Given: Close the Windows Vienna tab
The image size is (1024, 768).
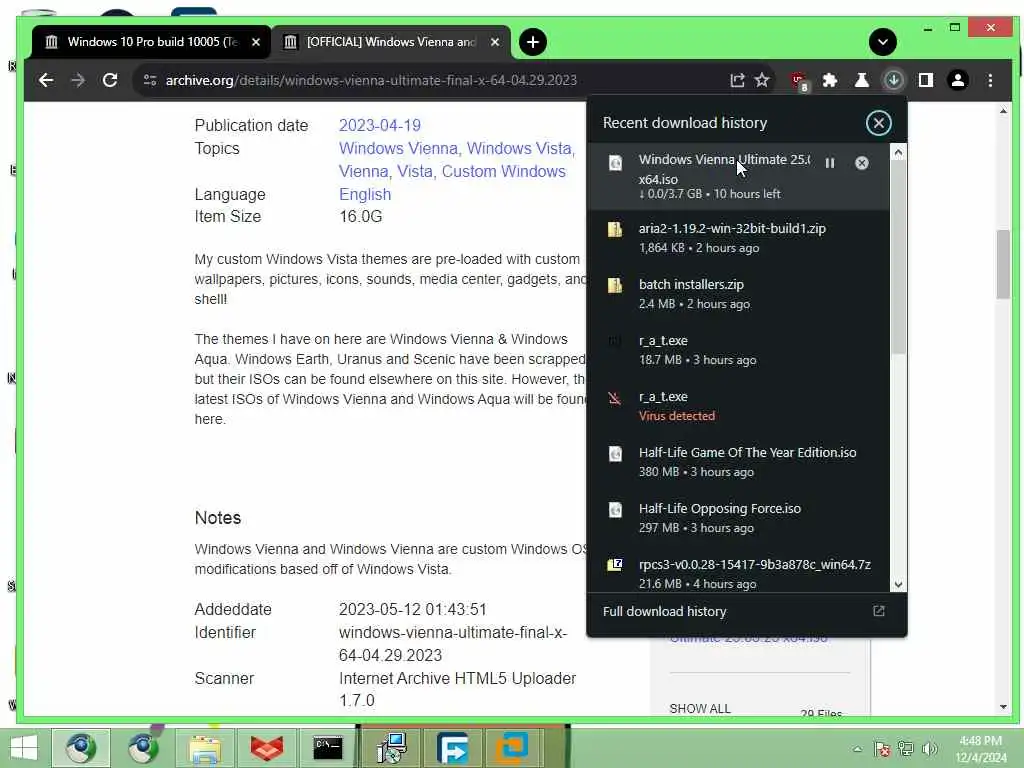Looking at the screenshot, I should click(495, 42).
